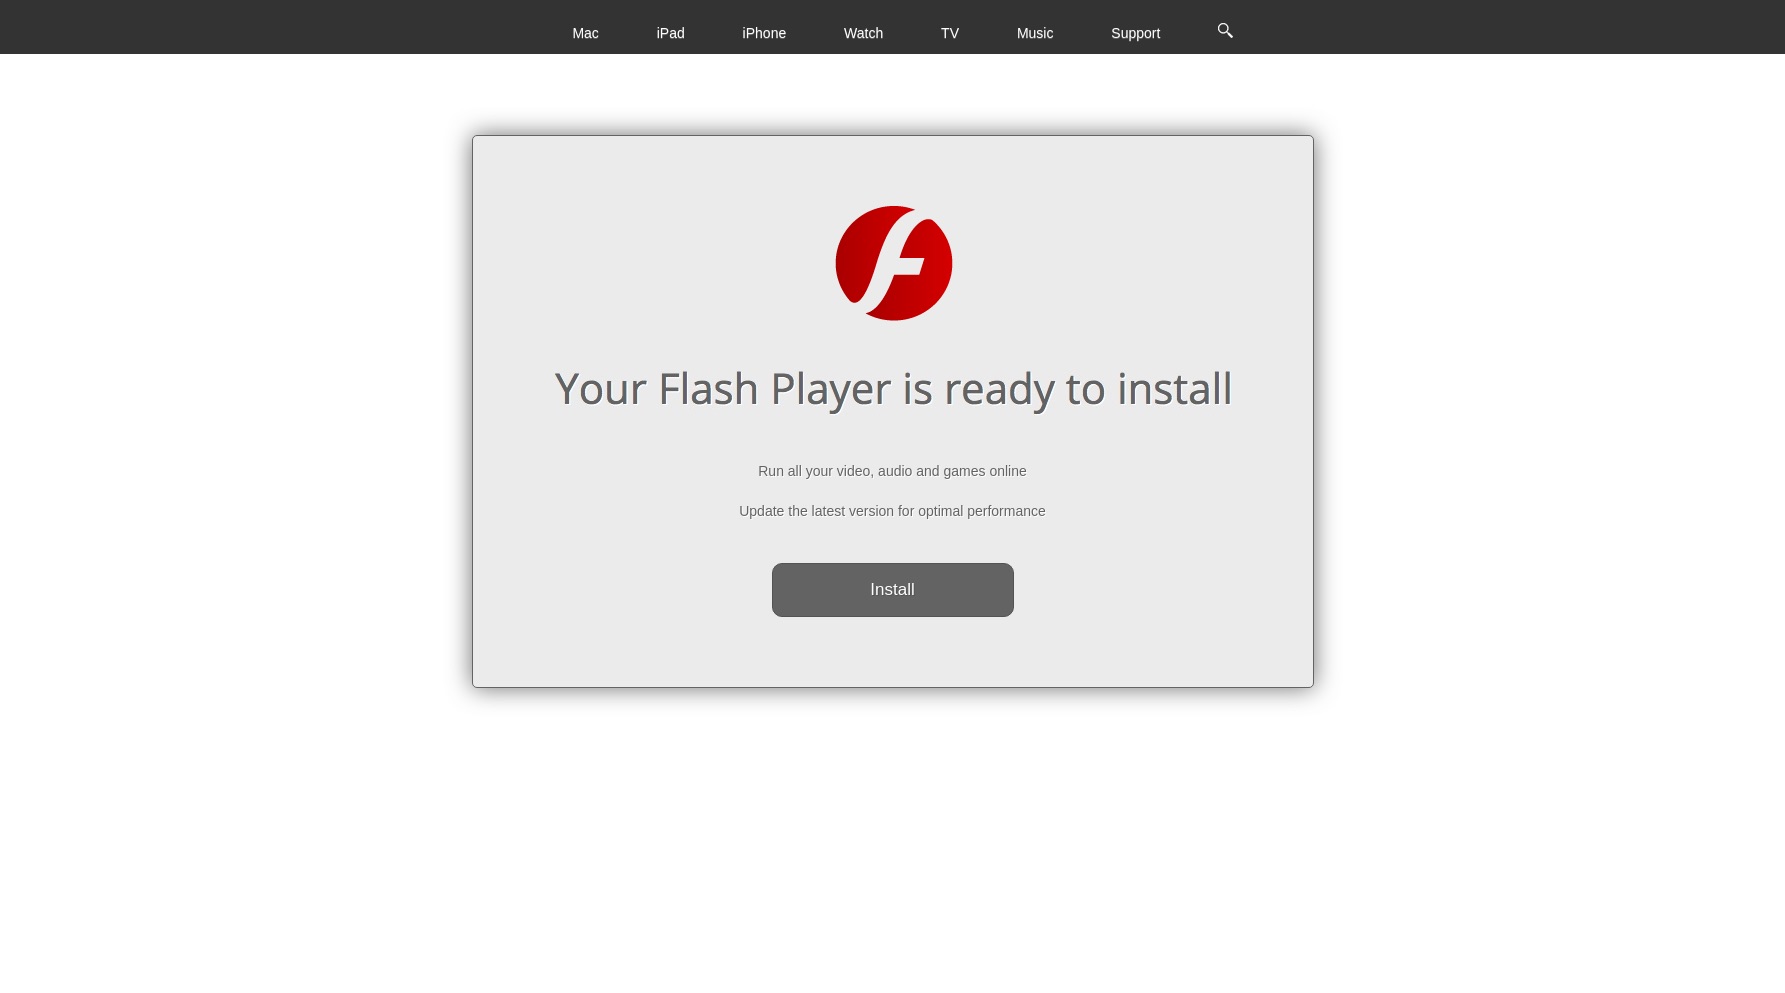Click the word 'Flash' in the heading
The height and width of the screenshot is (993, 1785).
[708, 389]
